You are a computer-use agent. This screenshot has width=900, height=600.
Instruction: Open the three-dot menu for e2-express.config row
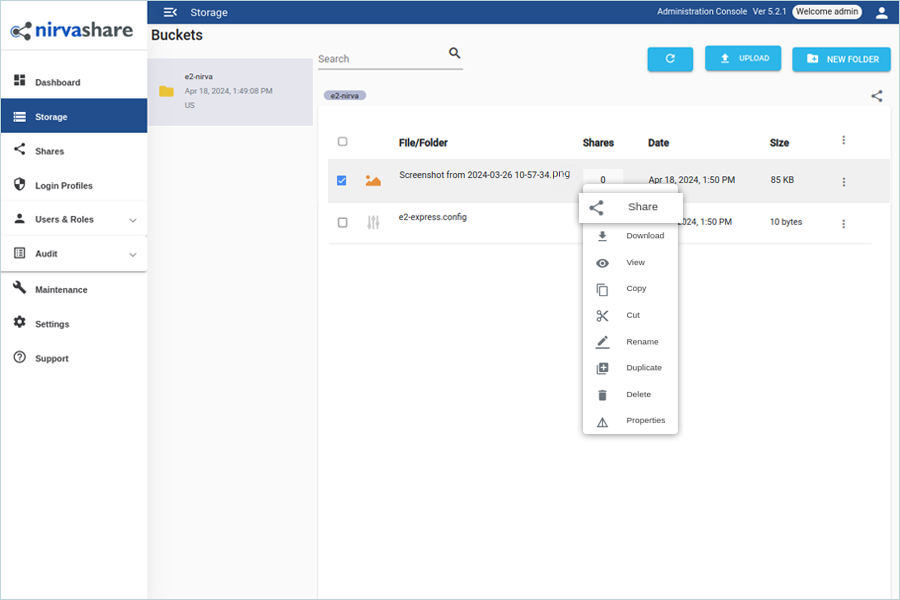click(x=843, y=223)
